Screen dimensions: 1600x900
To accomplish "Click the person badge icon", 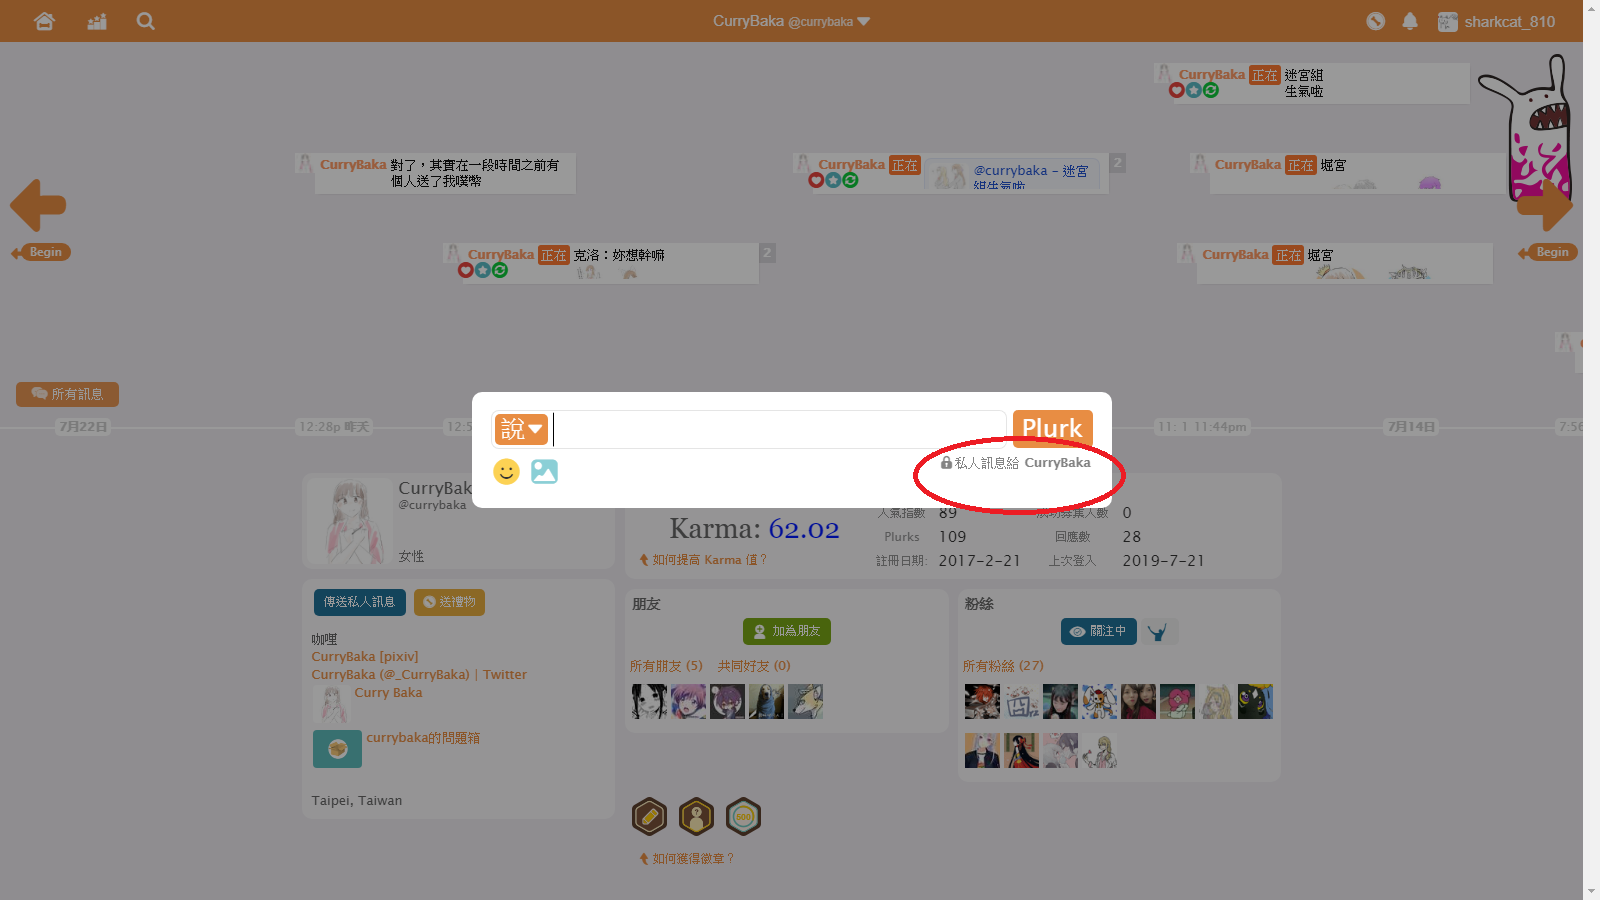I will coord(697,817).
